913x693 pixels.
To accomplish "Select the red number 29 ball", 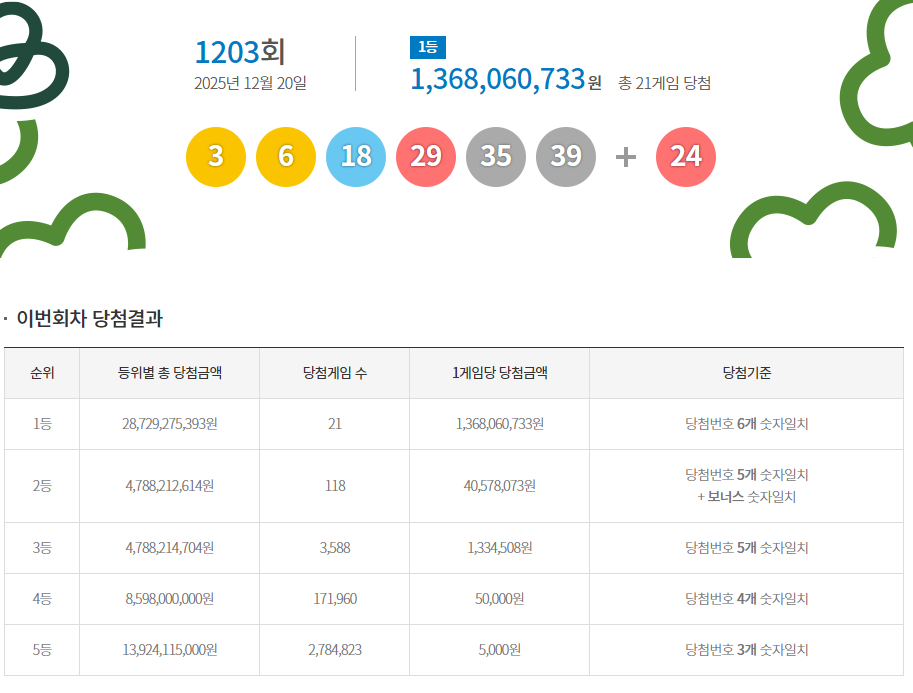I will 426,157.
